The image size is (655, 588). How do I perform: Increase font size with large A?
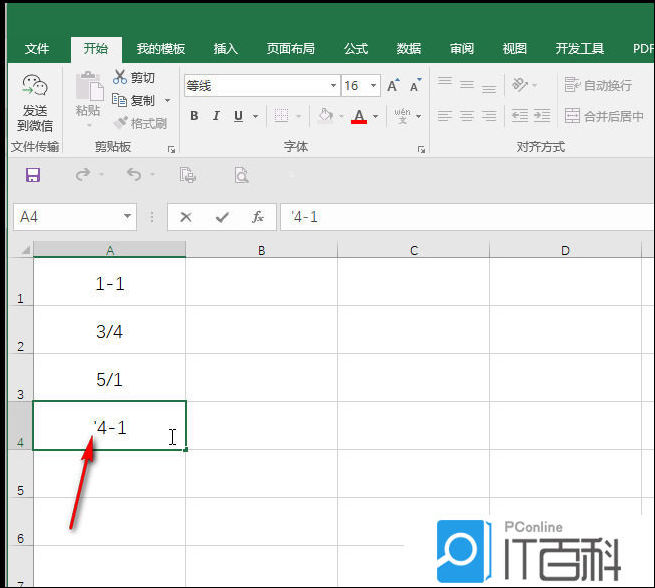(393, 86)
